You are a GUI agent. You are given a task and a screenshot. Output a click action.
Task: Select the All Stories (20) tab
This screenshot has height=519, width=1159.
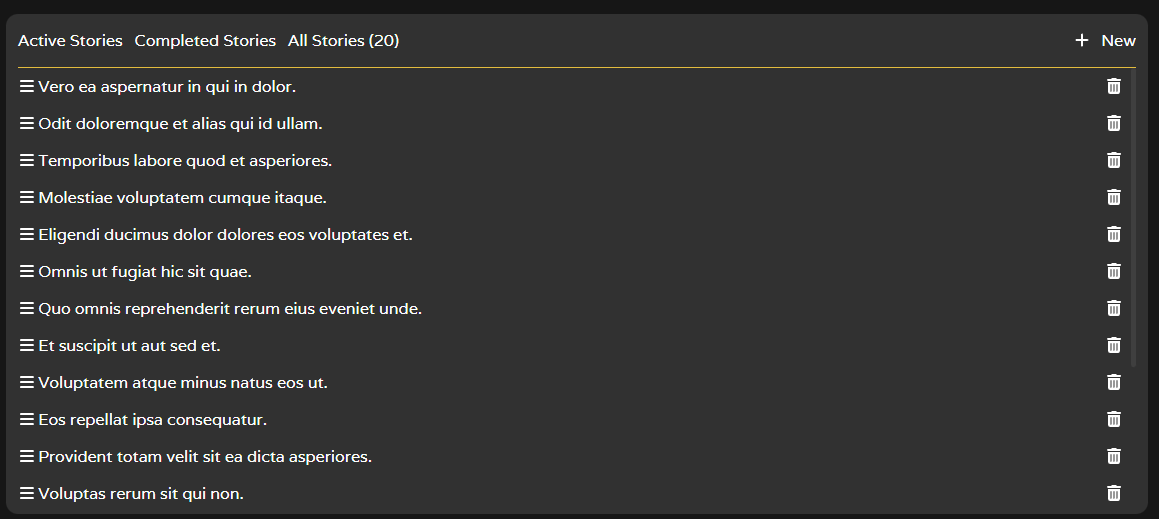(344, 41)
